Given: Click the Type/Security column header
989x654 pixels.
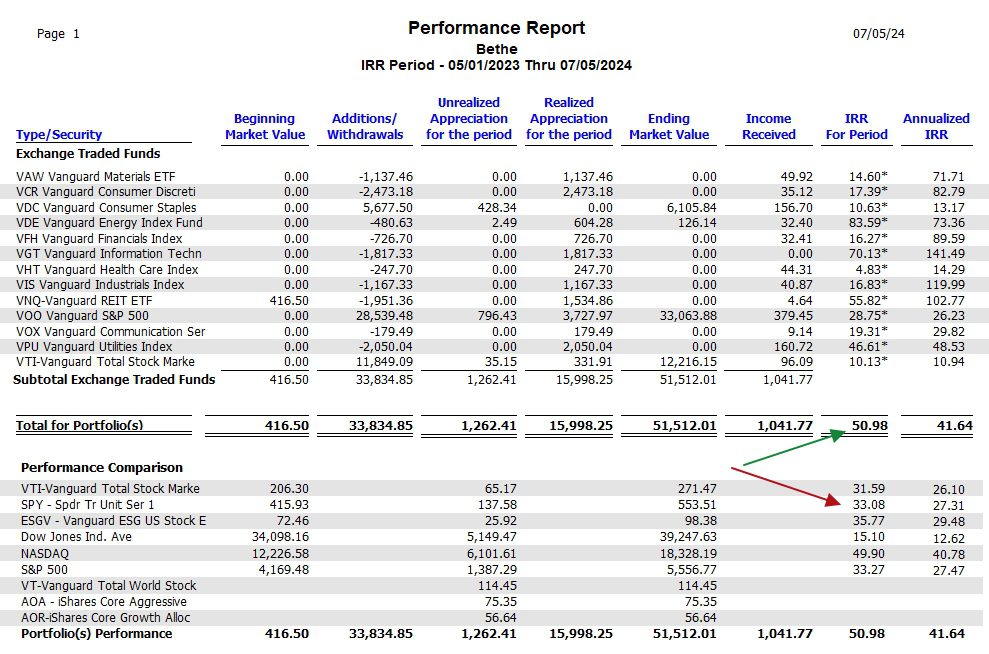Looking at the screenshot, I should (59, 134).
